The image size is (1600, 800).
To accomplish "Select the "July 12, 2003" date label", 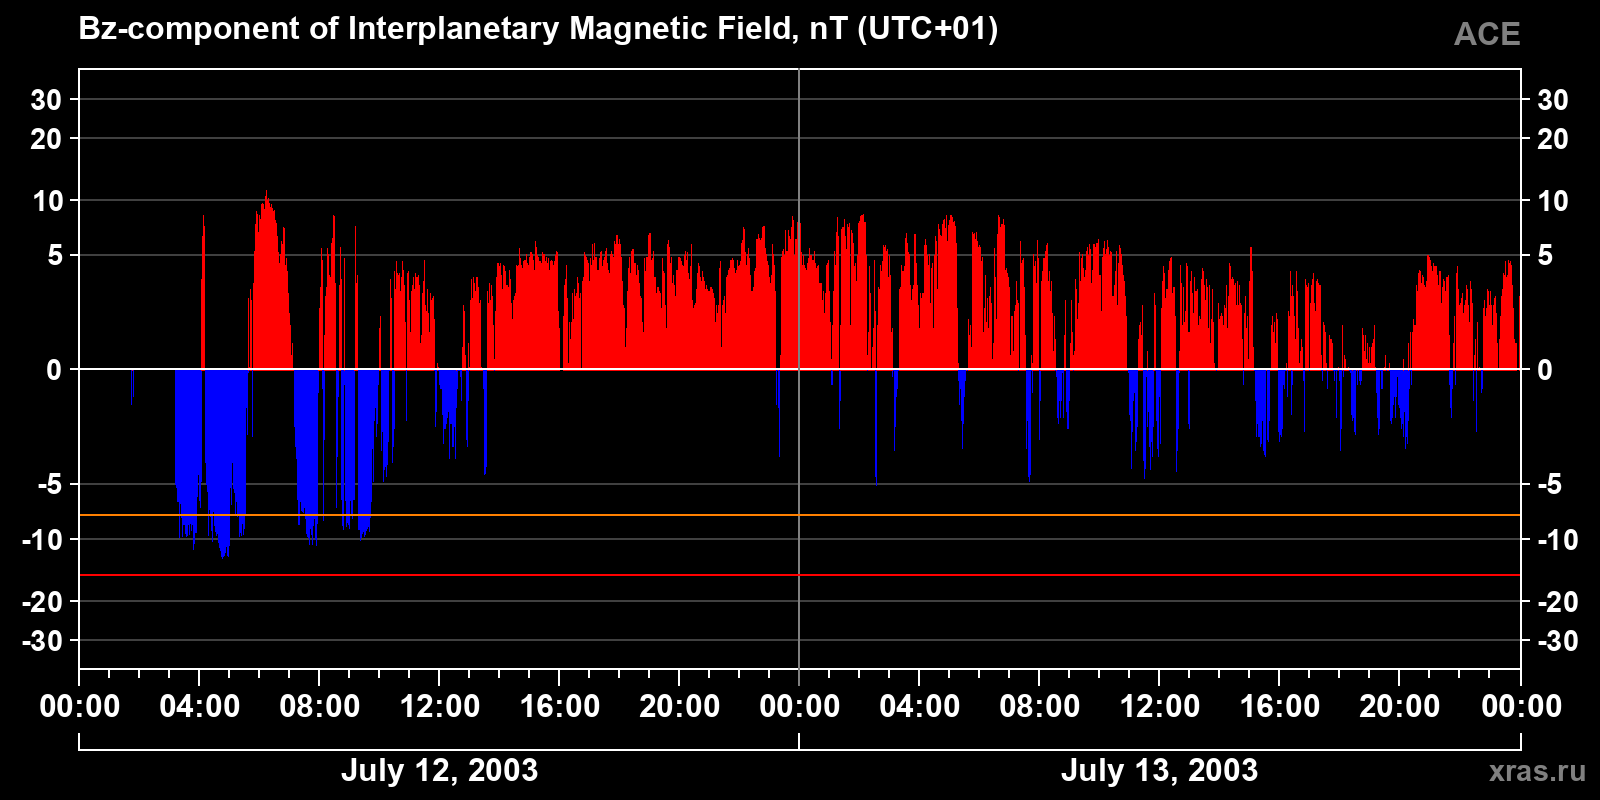I will pos(440,770).
